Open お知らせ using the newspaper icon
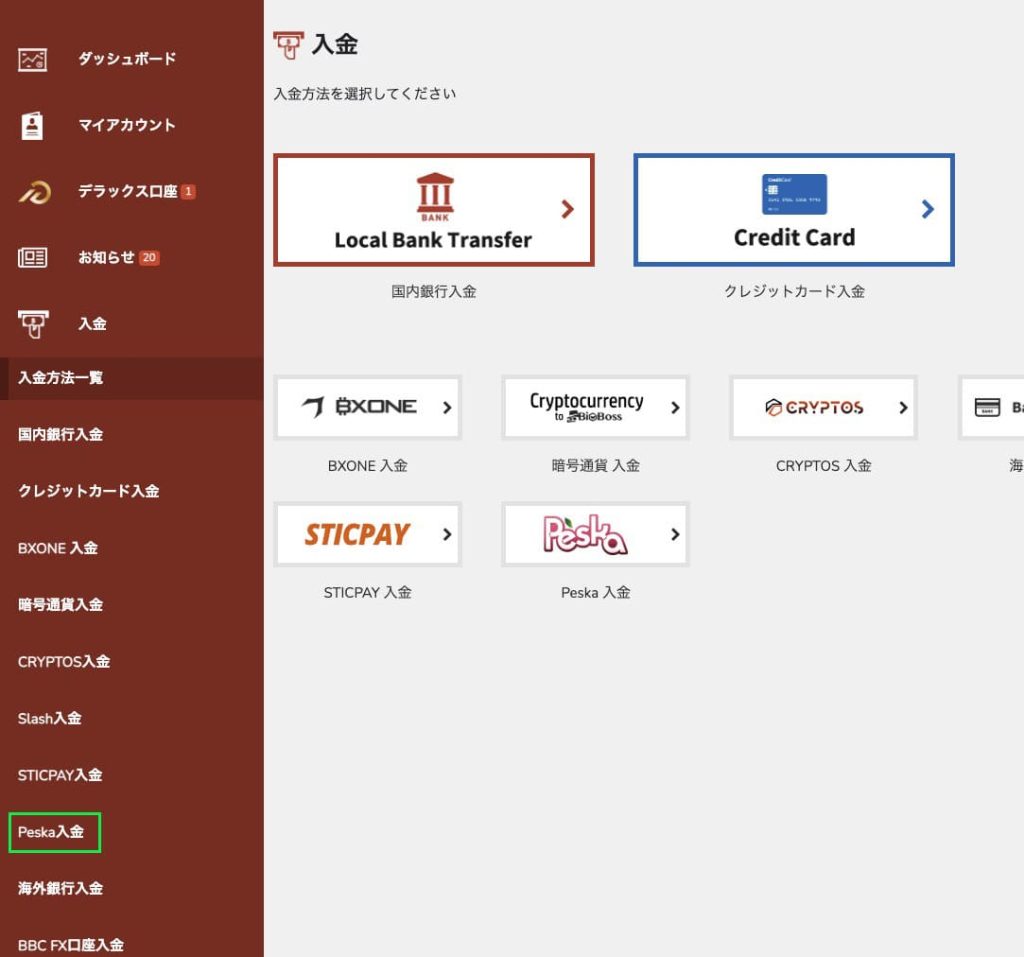Viewport: 1024px width, 957px height. [x=33, y=257]
